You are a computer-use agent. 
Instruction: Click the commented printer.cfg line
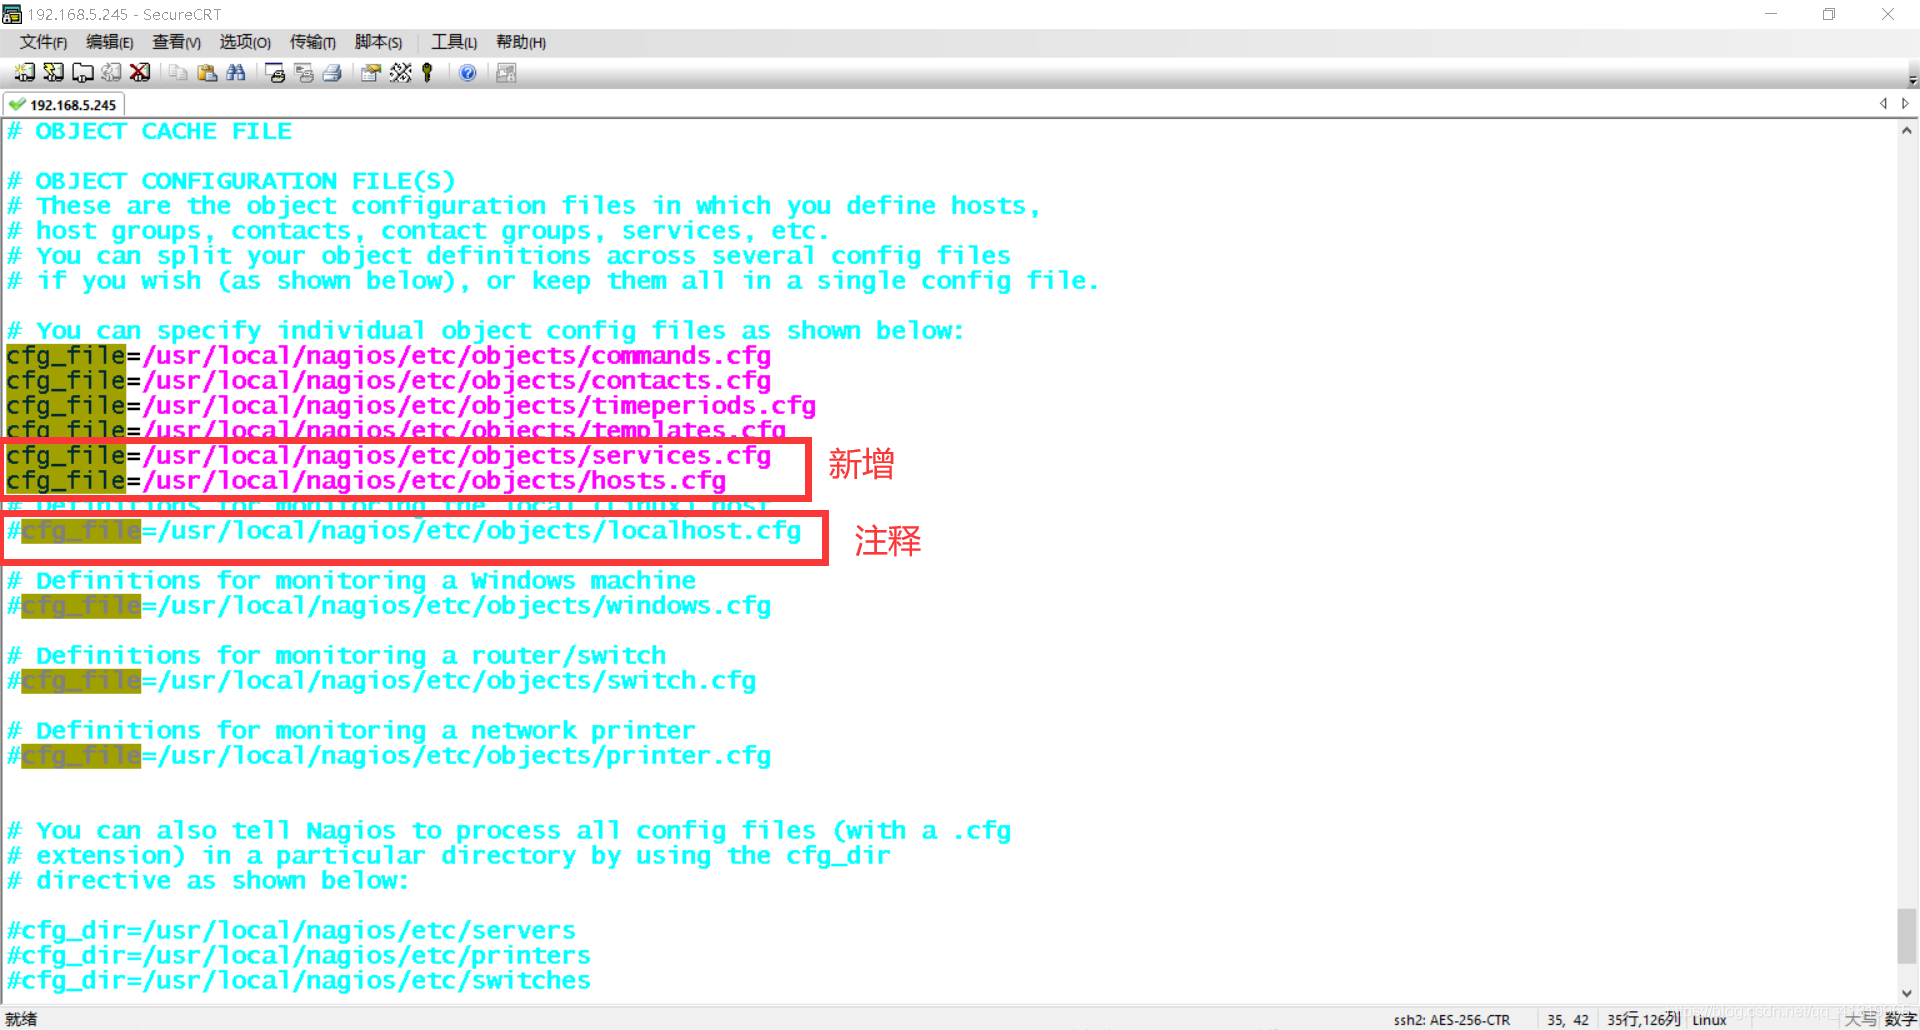click(x=389, y=756)
